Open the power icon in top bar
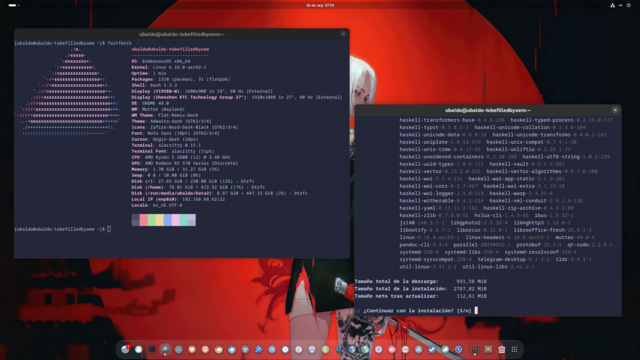Viewport: 640px width, 360px height. click(629, 5)
